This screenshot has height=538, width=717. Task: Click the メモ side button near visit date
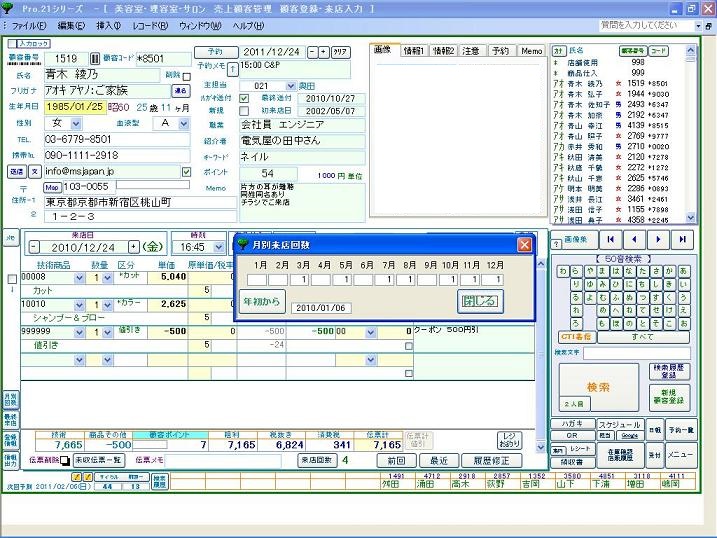tap(10, 237)
